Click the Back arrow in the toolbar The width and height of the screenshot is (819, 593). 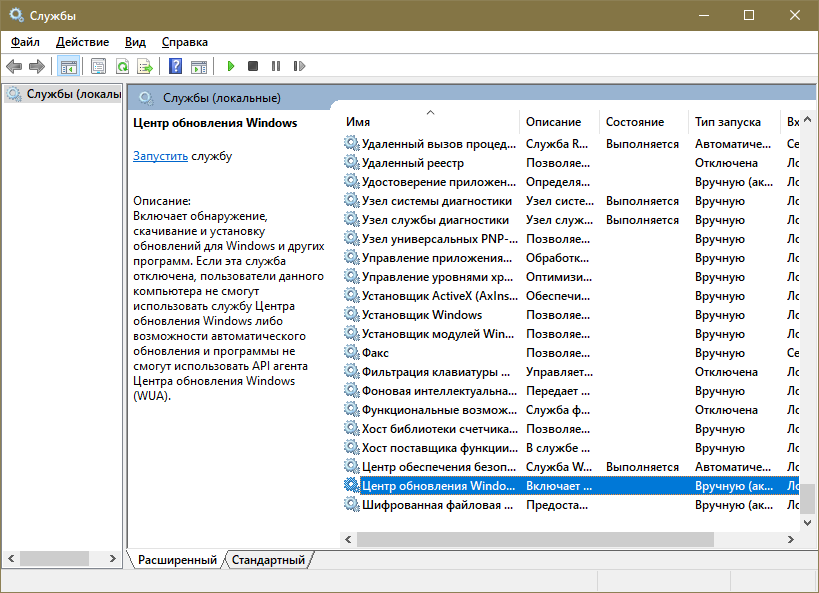(x=14, y=66)
